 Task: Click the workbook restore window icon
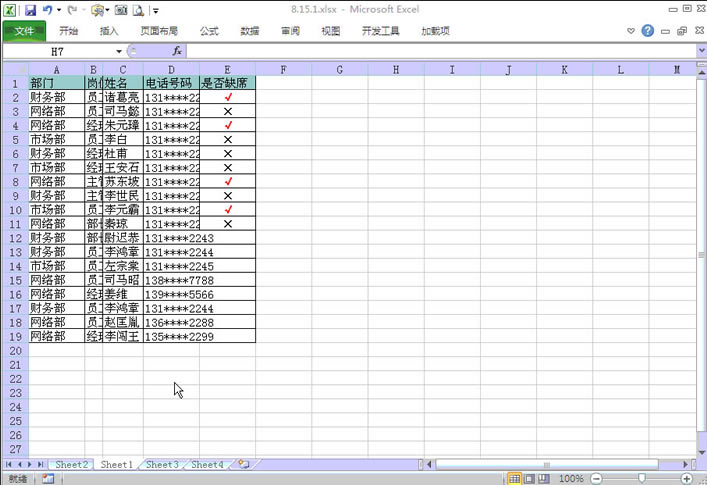click(682, 31)
